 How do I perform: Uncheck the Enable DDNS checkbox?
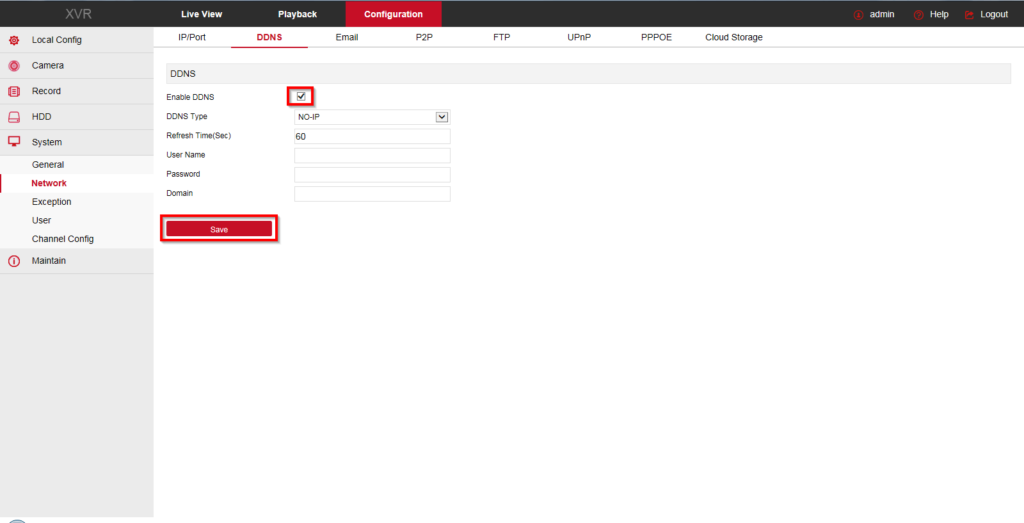(x=301, y=97)
